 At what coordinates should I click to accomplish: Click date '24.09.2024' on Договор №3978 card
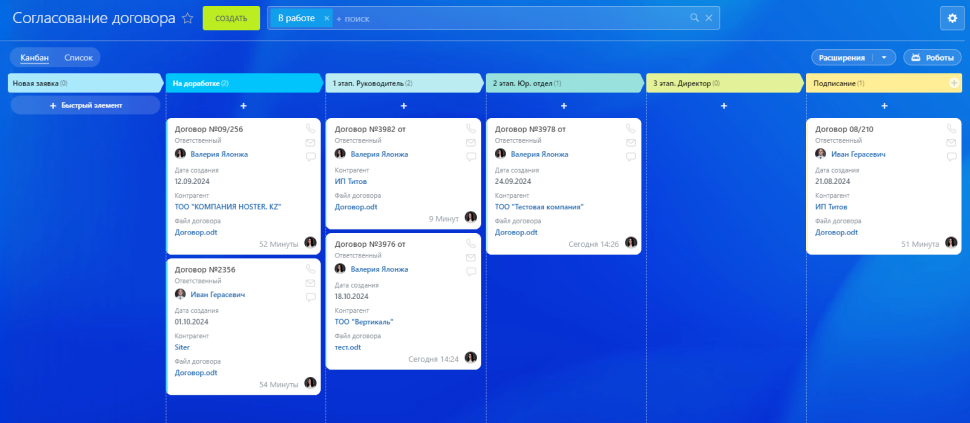pyautogui.click(x=513, y=182)
